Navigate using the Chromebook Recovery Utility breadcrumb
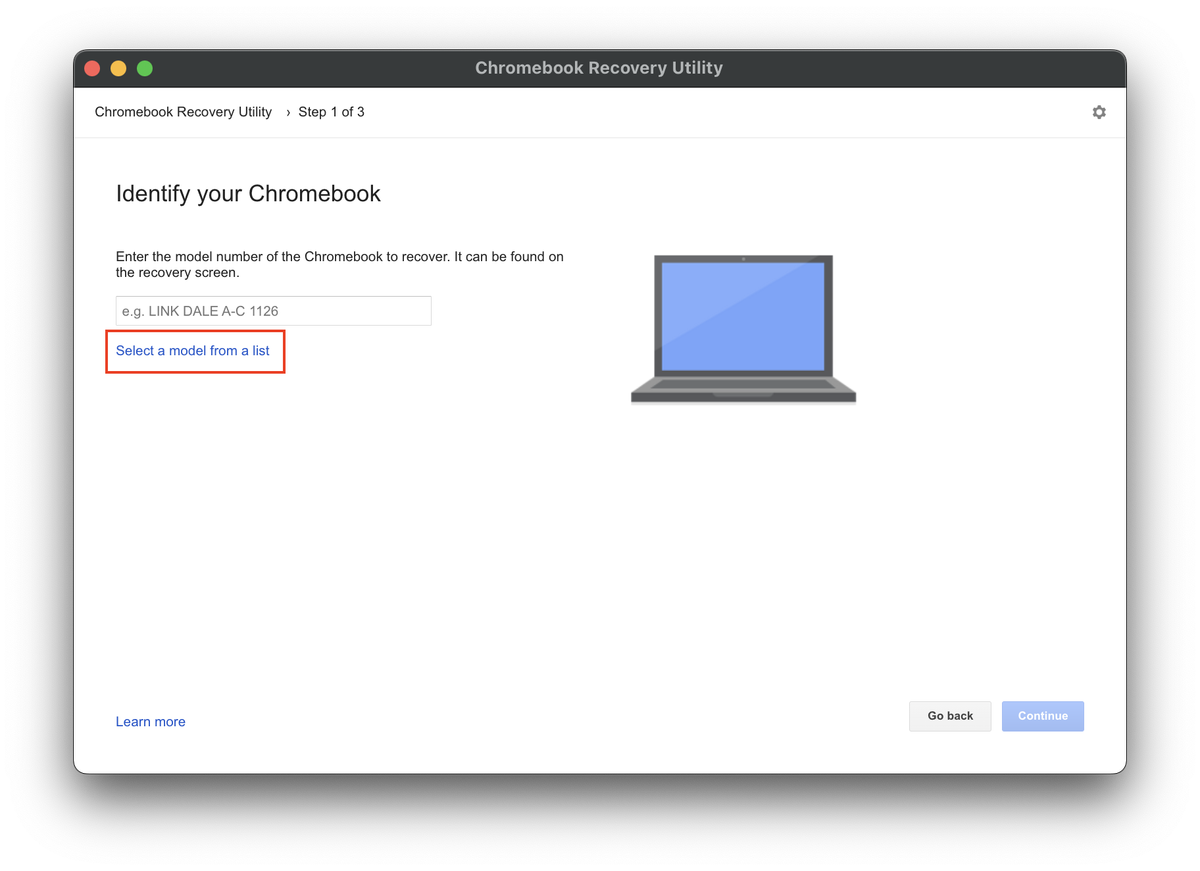Viewport: 1200px width, 871px height. [183, 112]
